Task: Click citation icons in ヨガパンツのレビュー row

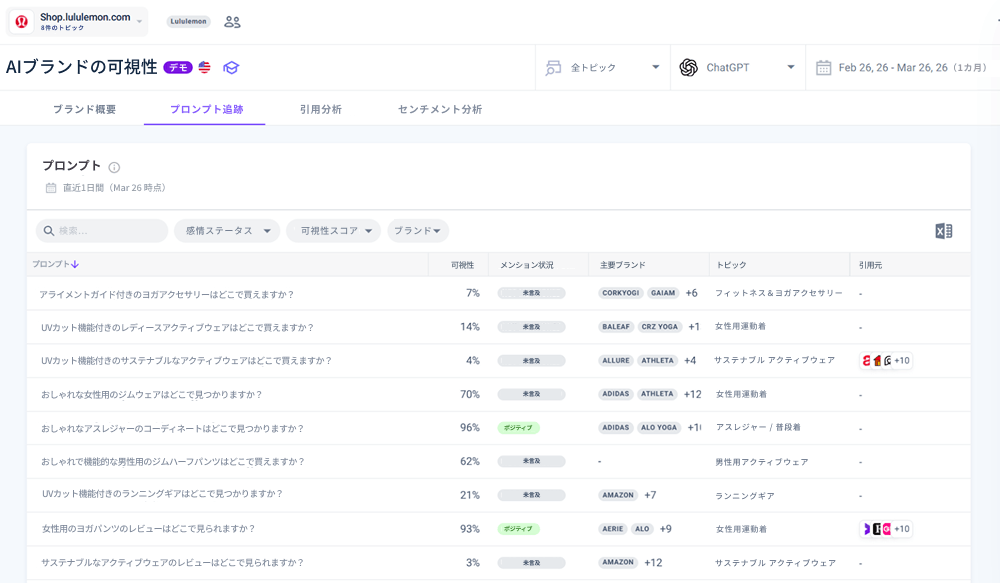Action: (x=886, y=529)
